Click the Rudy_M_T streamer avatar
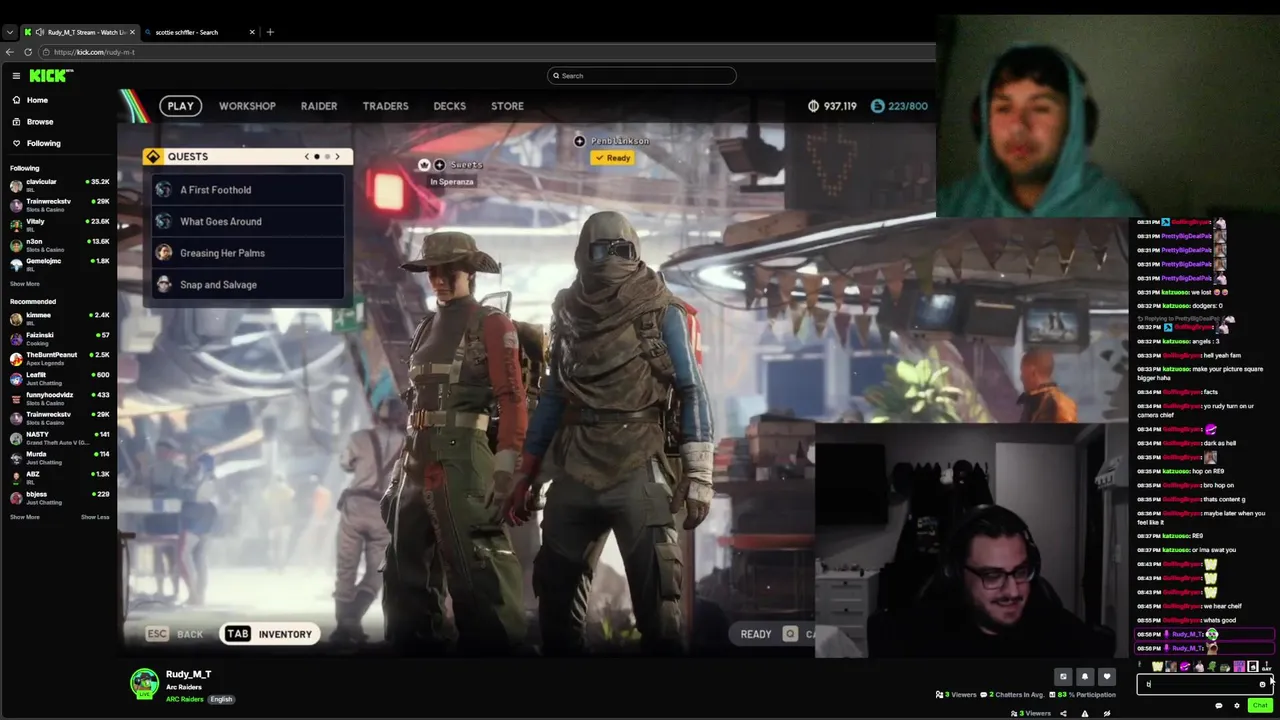1280x720 pixels. click(x=144, y=683)
